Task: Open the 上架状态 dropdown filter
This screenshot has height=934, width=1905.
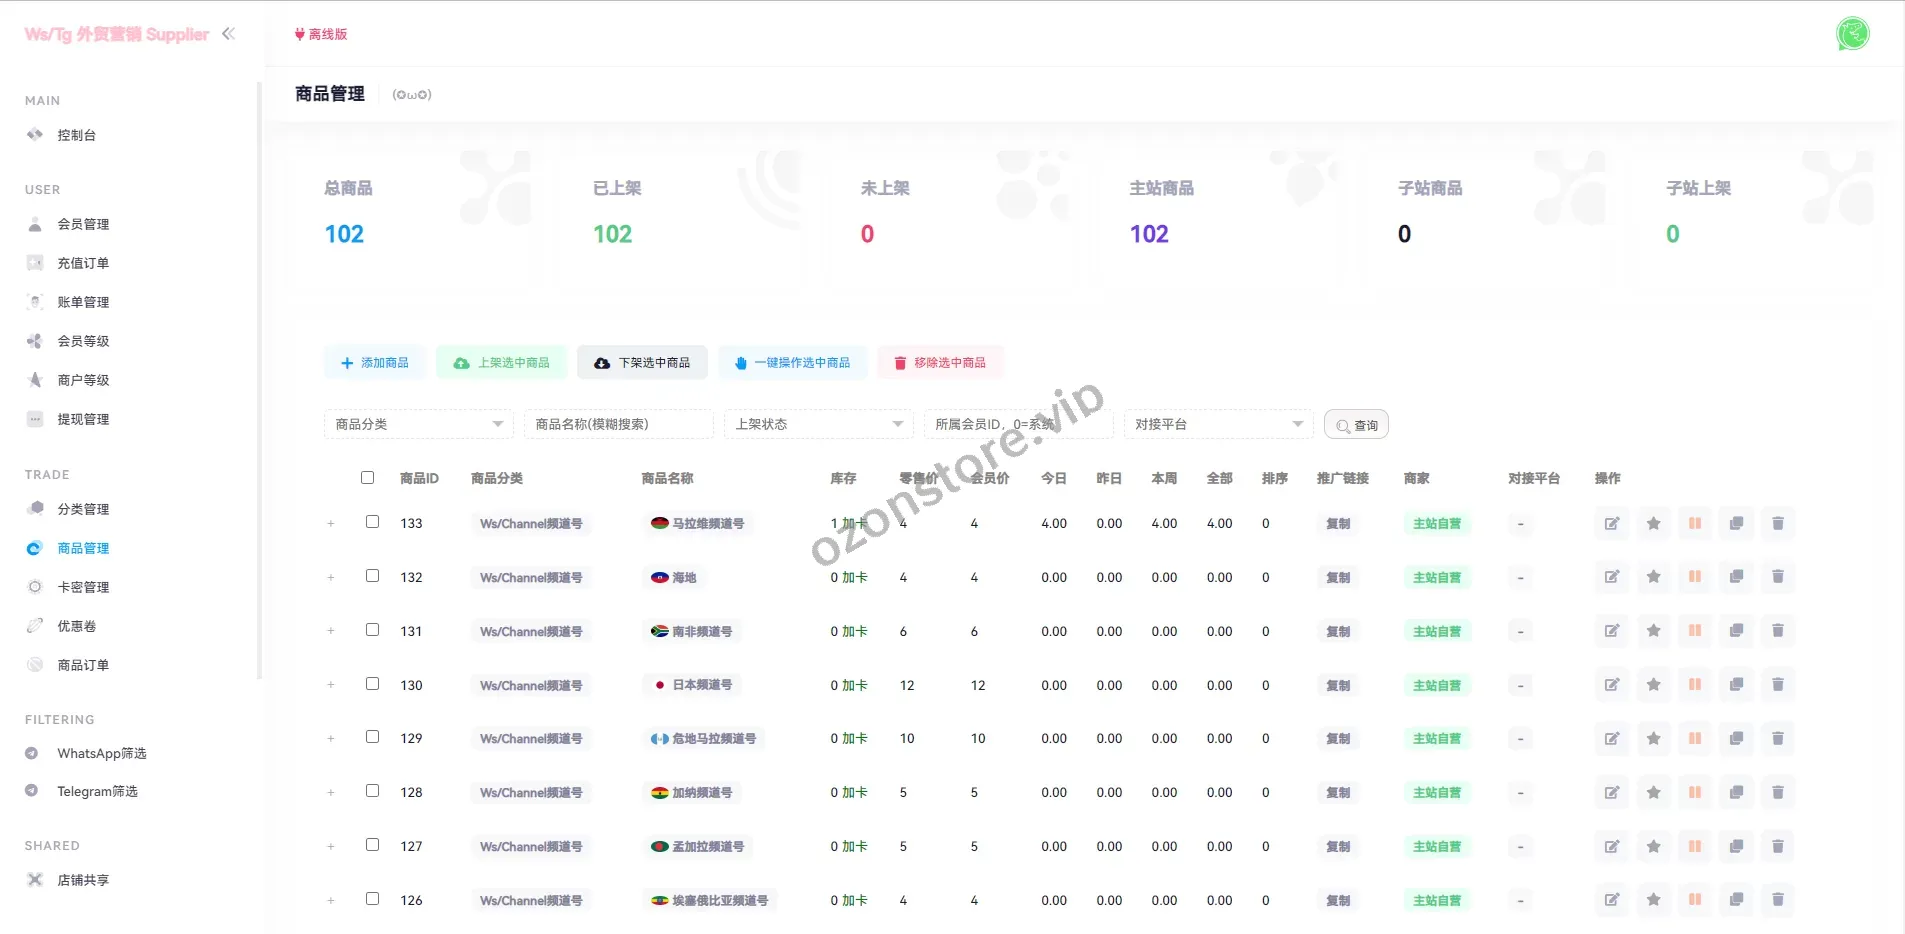Action: point(818,424)
